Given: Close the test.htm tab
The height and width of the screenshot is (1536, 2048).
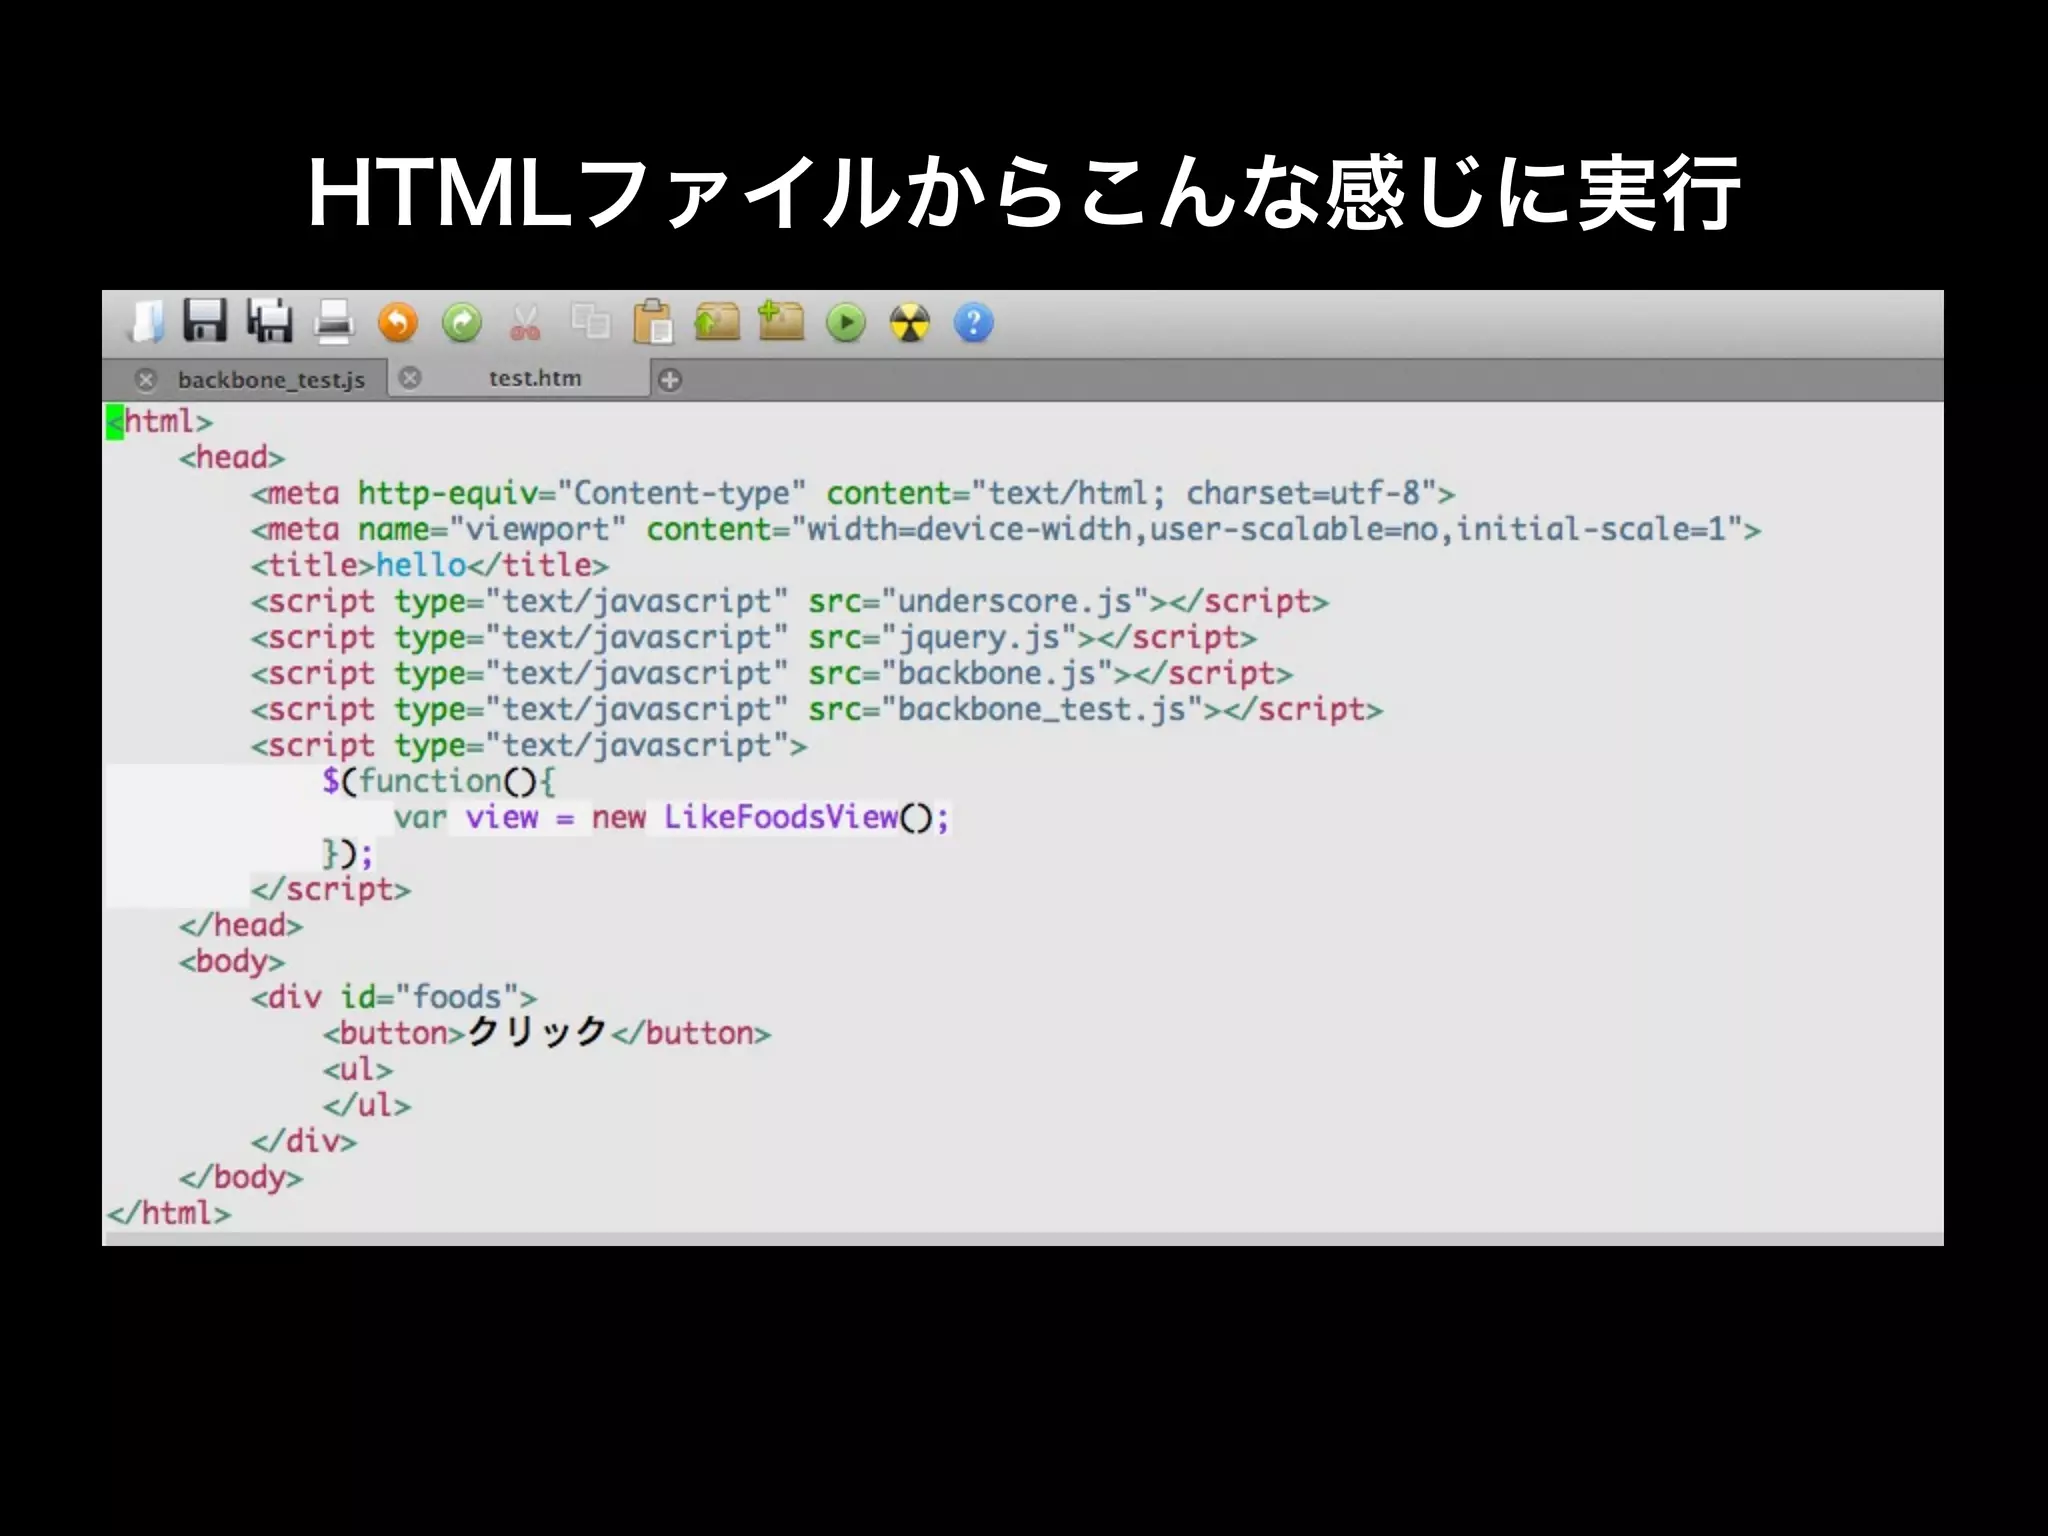Looking at the screenshot, I should pos(410,378).
